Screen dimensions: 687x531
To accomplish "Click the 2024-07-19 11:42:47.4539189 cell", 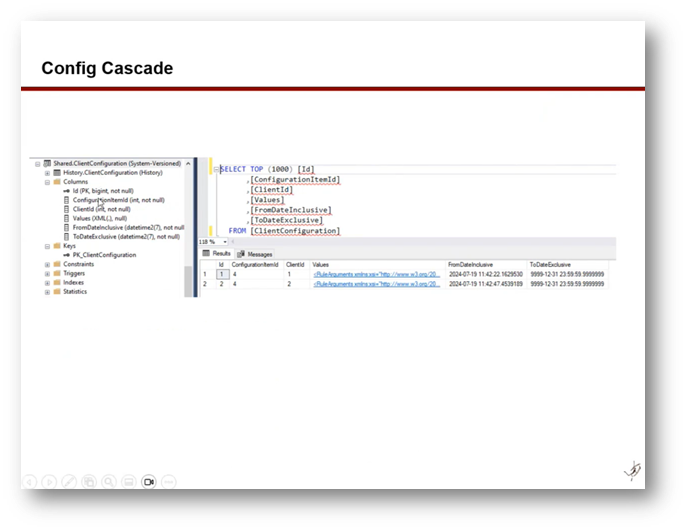I will point(486,284).
